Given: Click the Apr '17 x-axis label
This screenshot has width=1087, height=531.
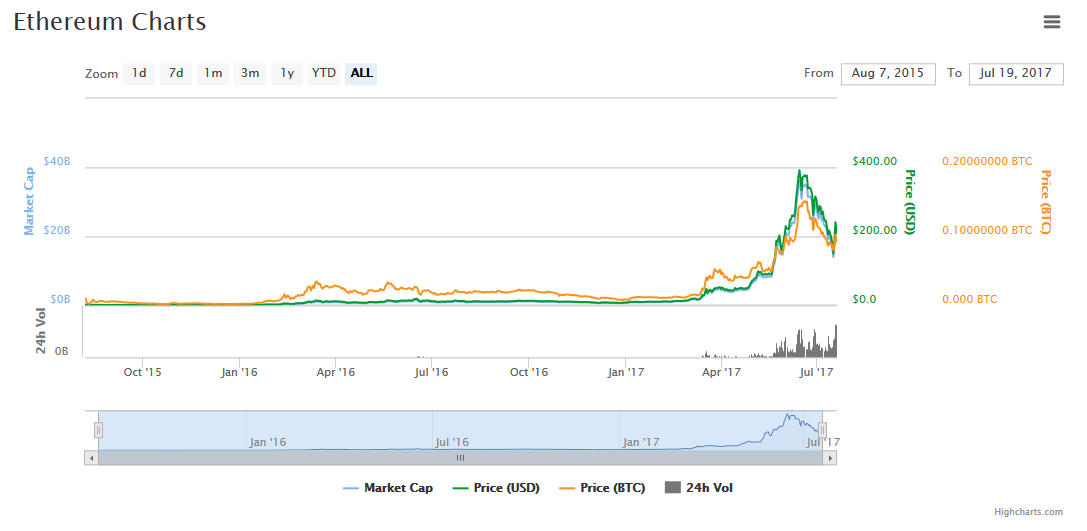Looking at the screenshot, I should (x=722, y=372).
